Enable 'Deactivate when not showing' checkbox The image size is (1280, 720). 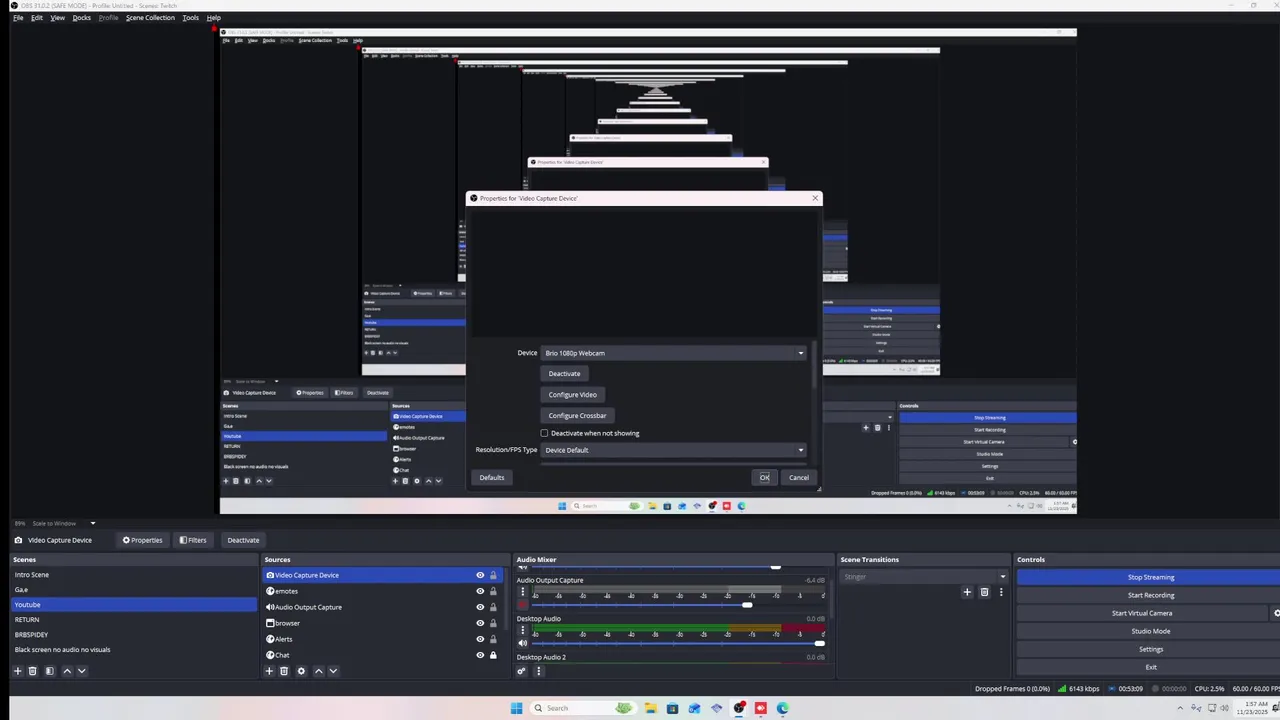(x=544, y=433)
